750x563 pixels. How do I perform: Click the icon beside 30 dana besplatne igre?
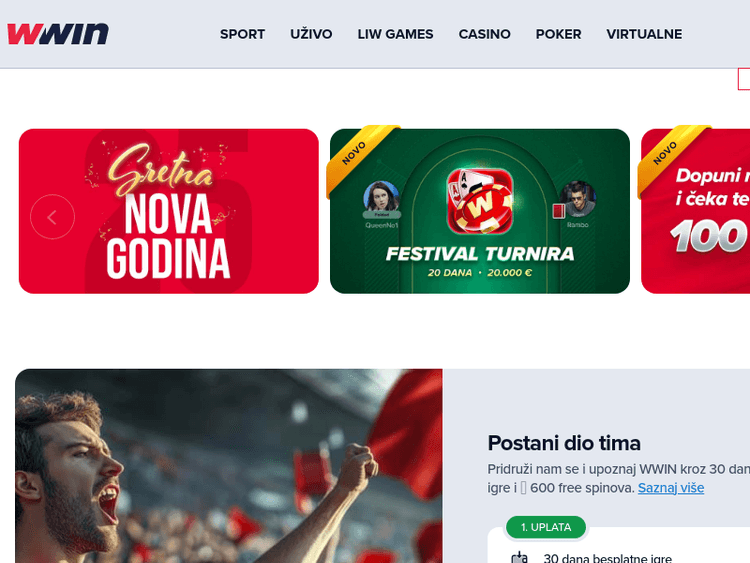(x=519, y=558)
